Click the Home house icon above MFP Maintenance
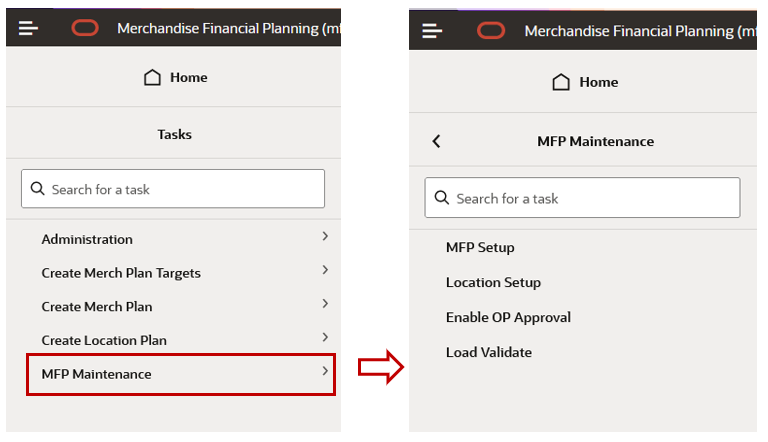The image size is (768, 442). [x=561, y=82]
